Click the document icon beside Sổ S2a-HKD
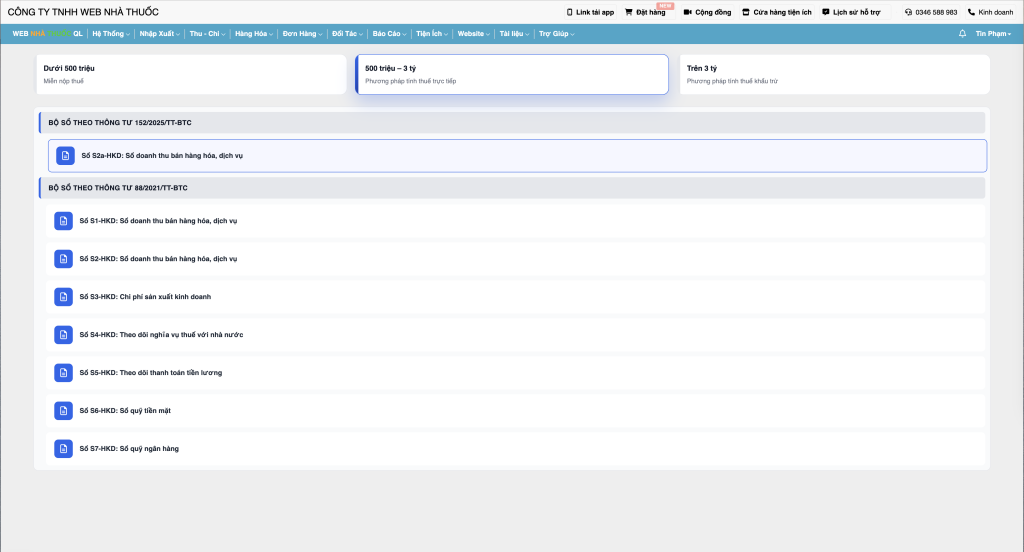 point(65,156)
